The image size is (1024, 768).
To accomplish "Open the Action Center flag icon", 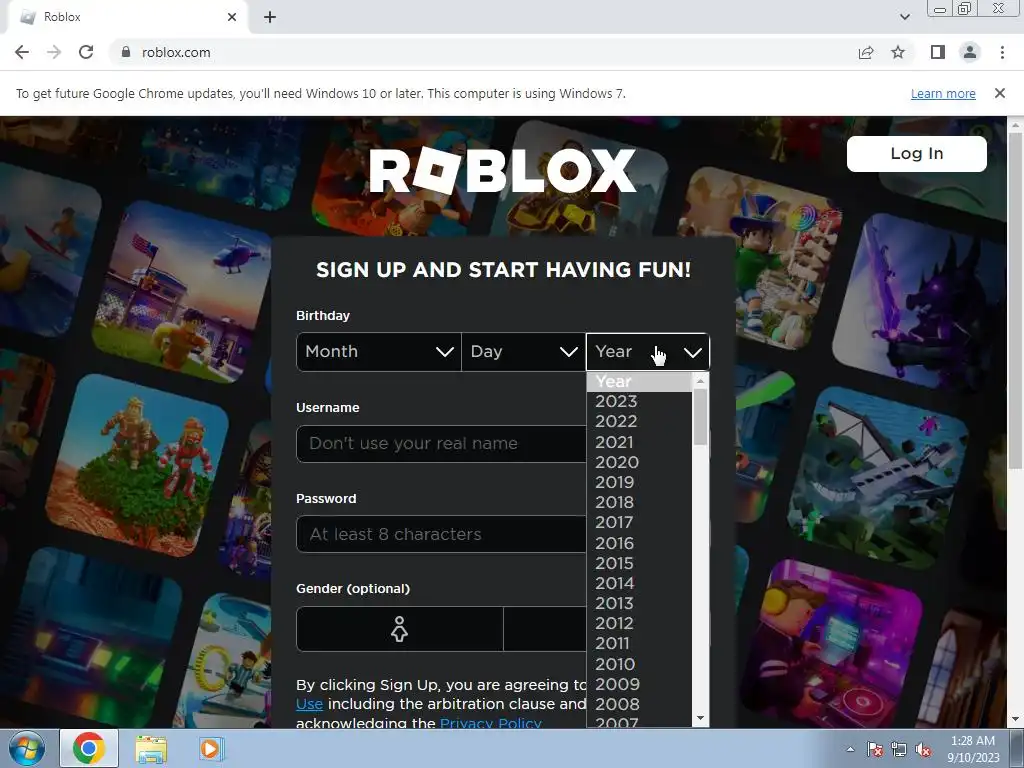I will 874,749.
